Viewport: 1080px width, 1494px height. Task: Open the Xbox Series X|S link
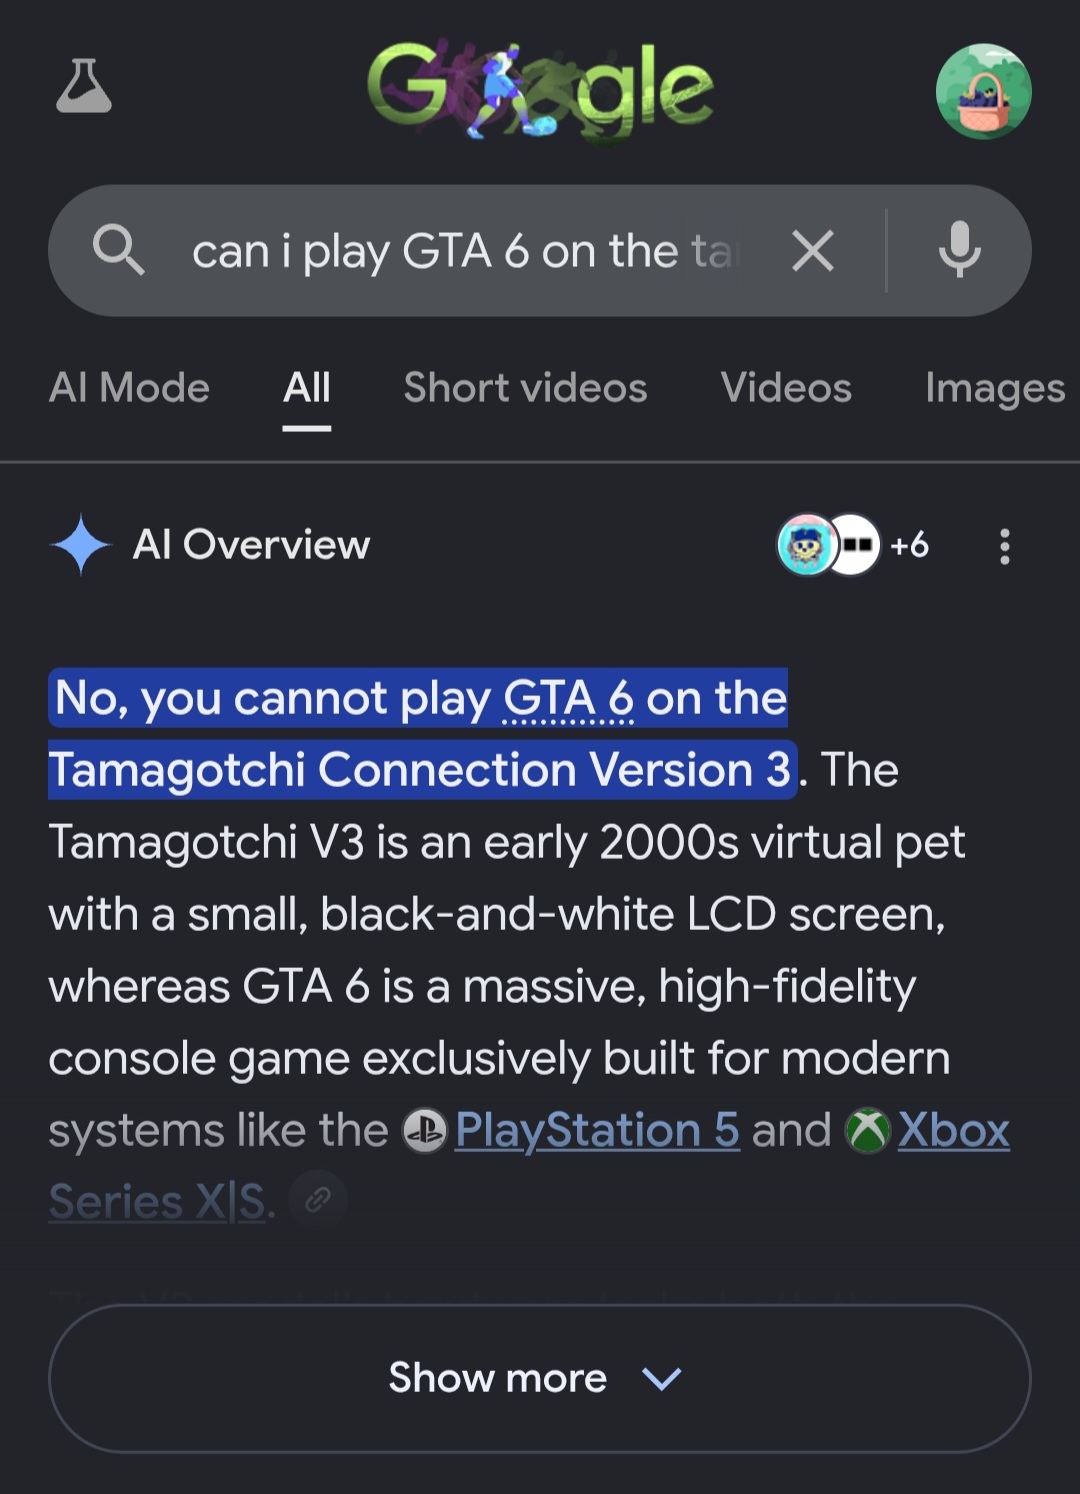click(529, 1166)
